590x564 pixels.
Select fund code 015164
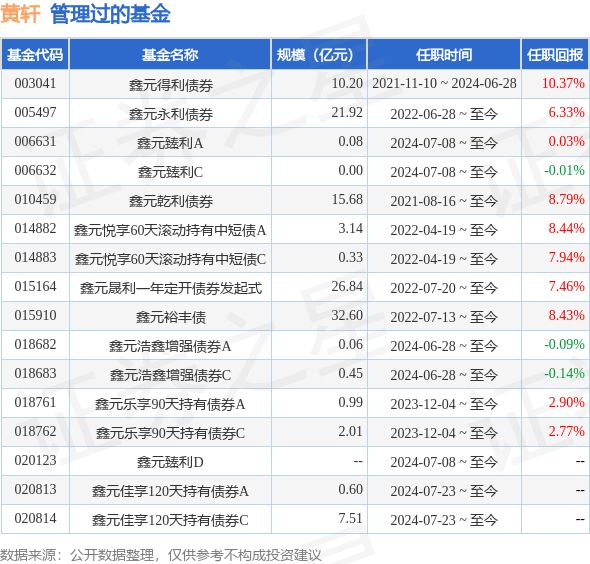tap(35, 286)
